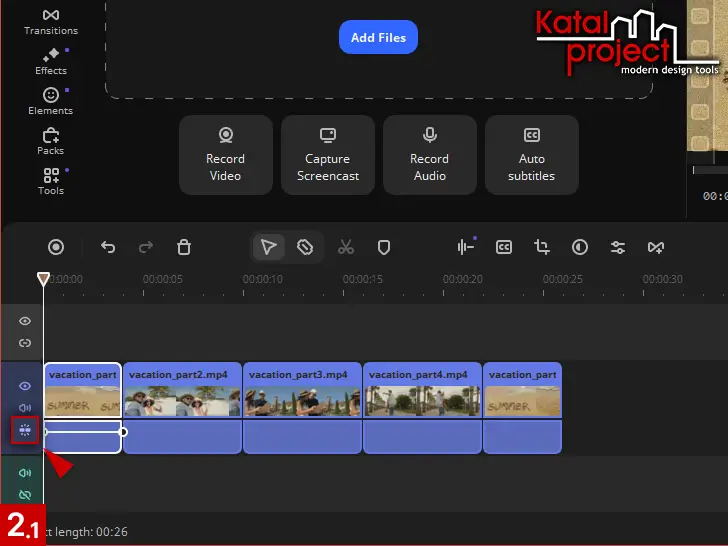Open the Elements tab
728x546 pixels.
50,102
